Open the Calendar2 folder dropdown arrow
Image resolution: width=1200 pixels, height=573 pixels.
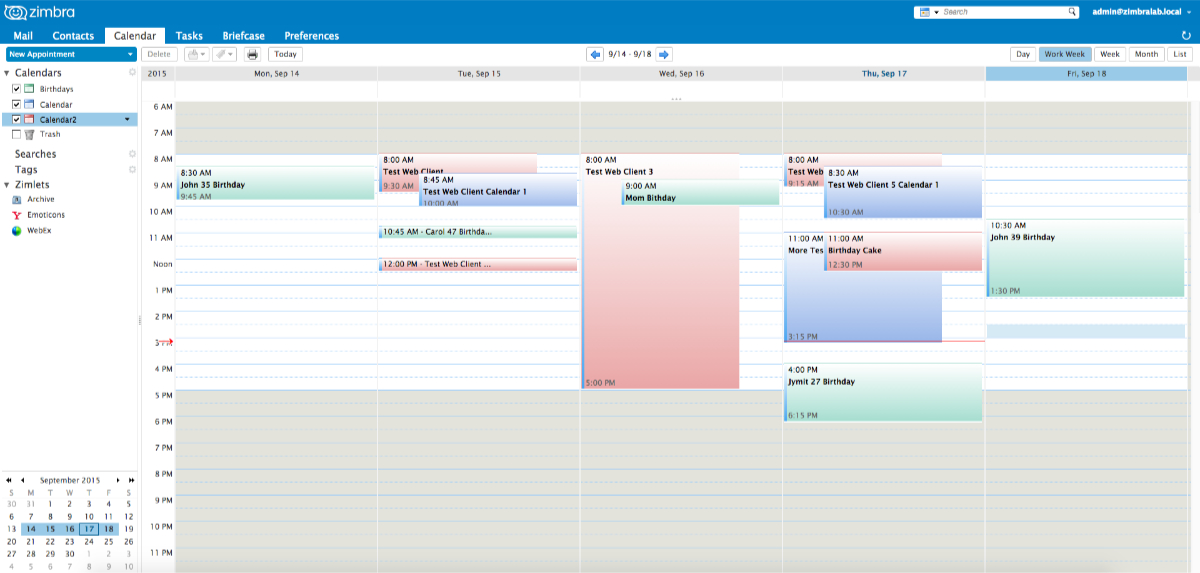pos(126,119)
